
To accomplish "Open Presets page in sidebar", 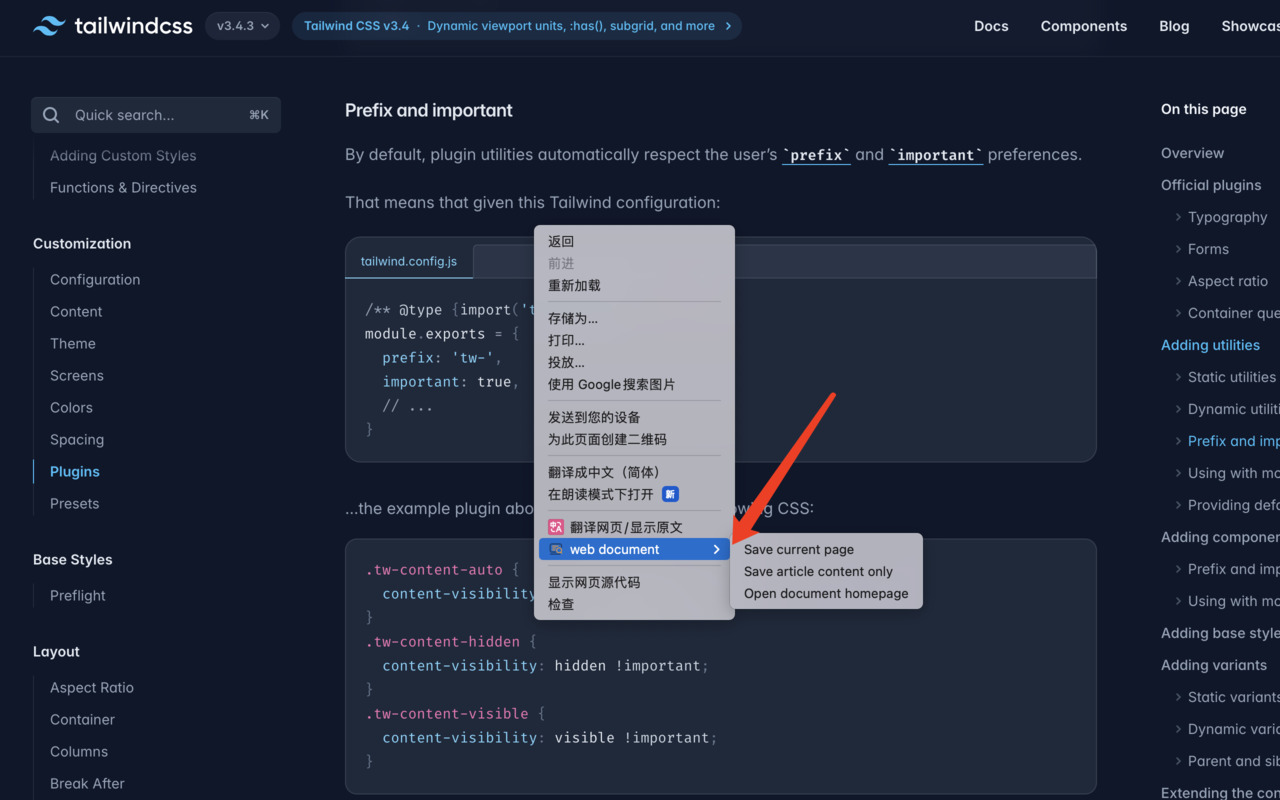I will pyautogui.click(x=75, y=503).
